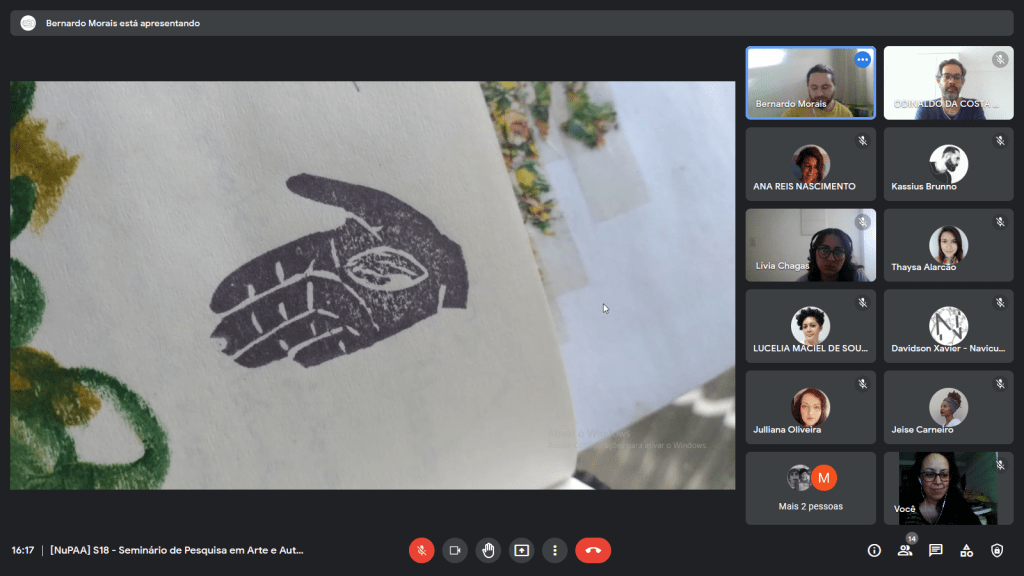This screenshot has width=1024, height=576.
Task: Select Thaysa Alarcão's participant tile
Action: pos(948,245)
